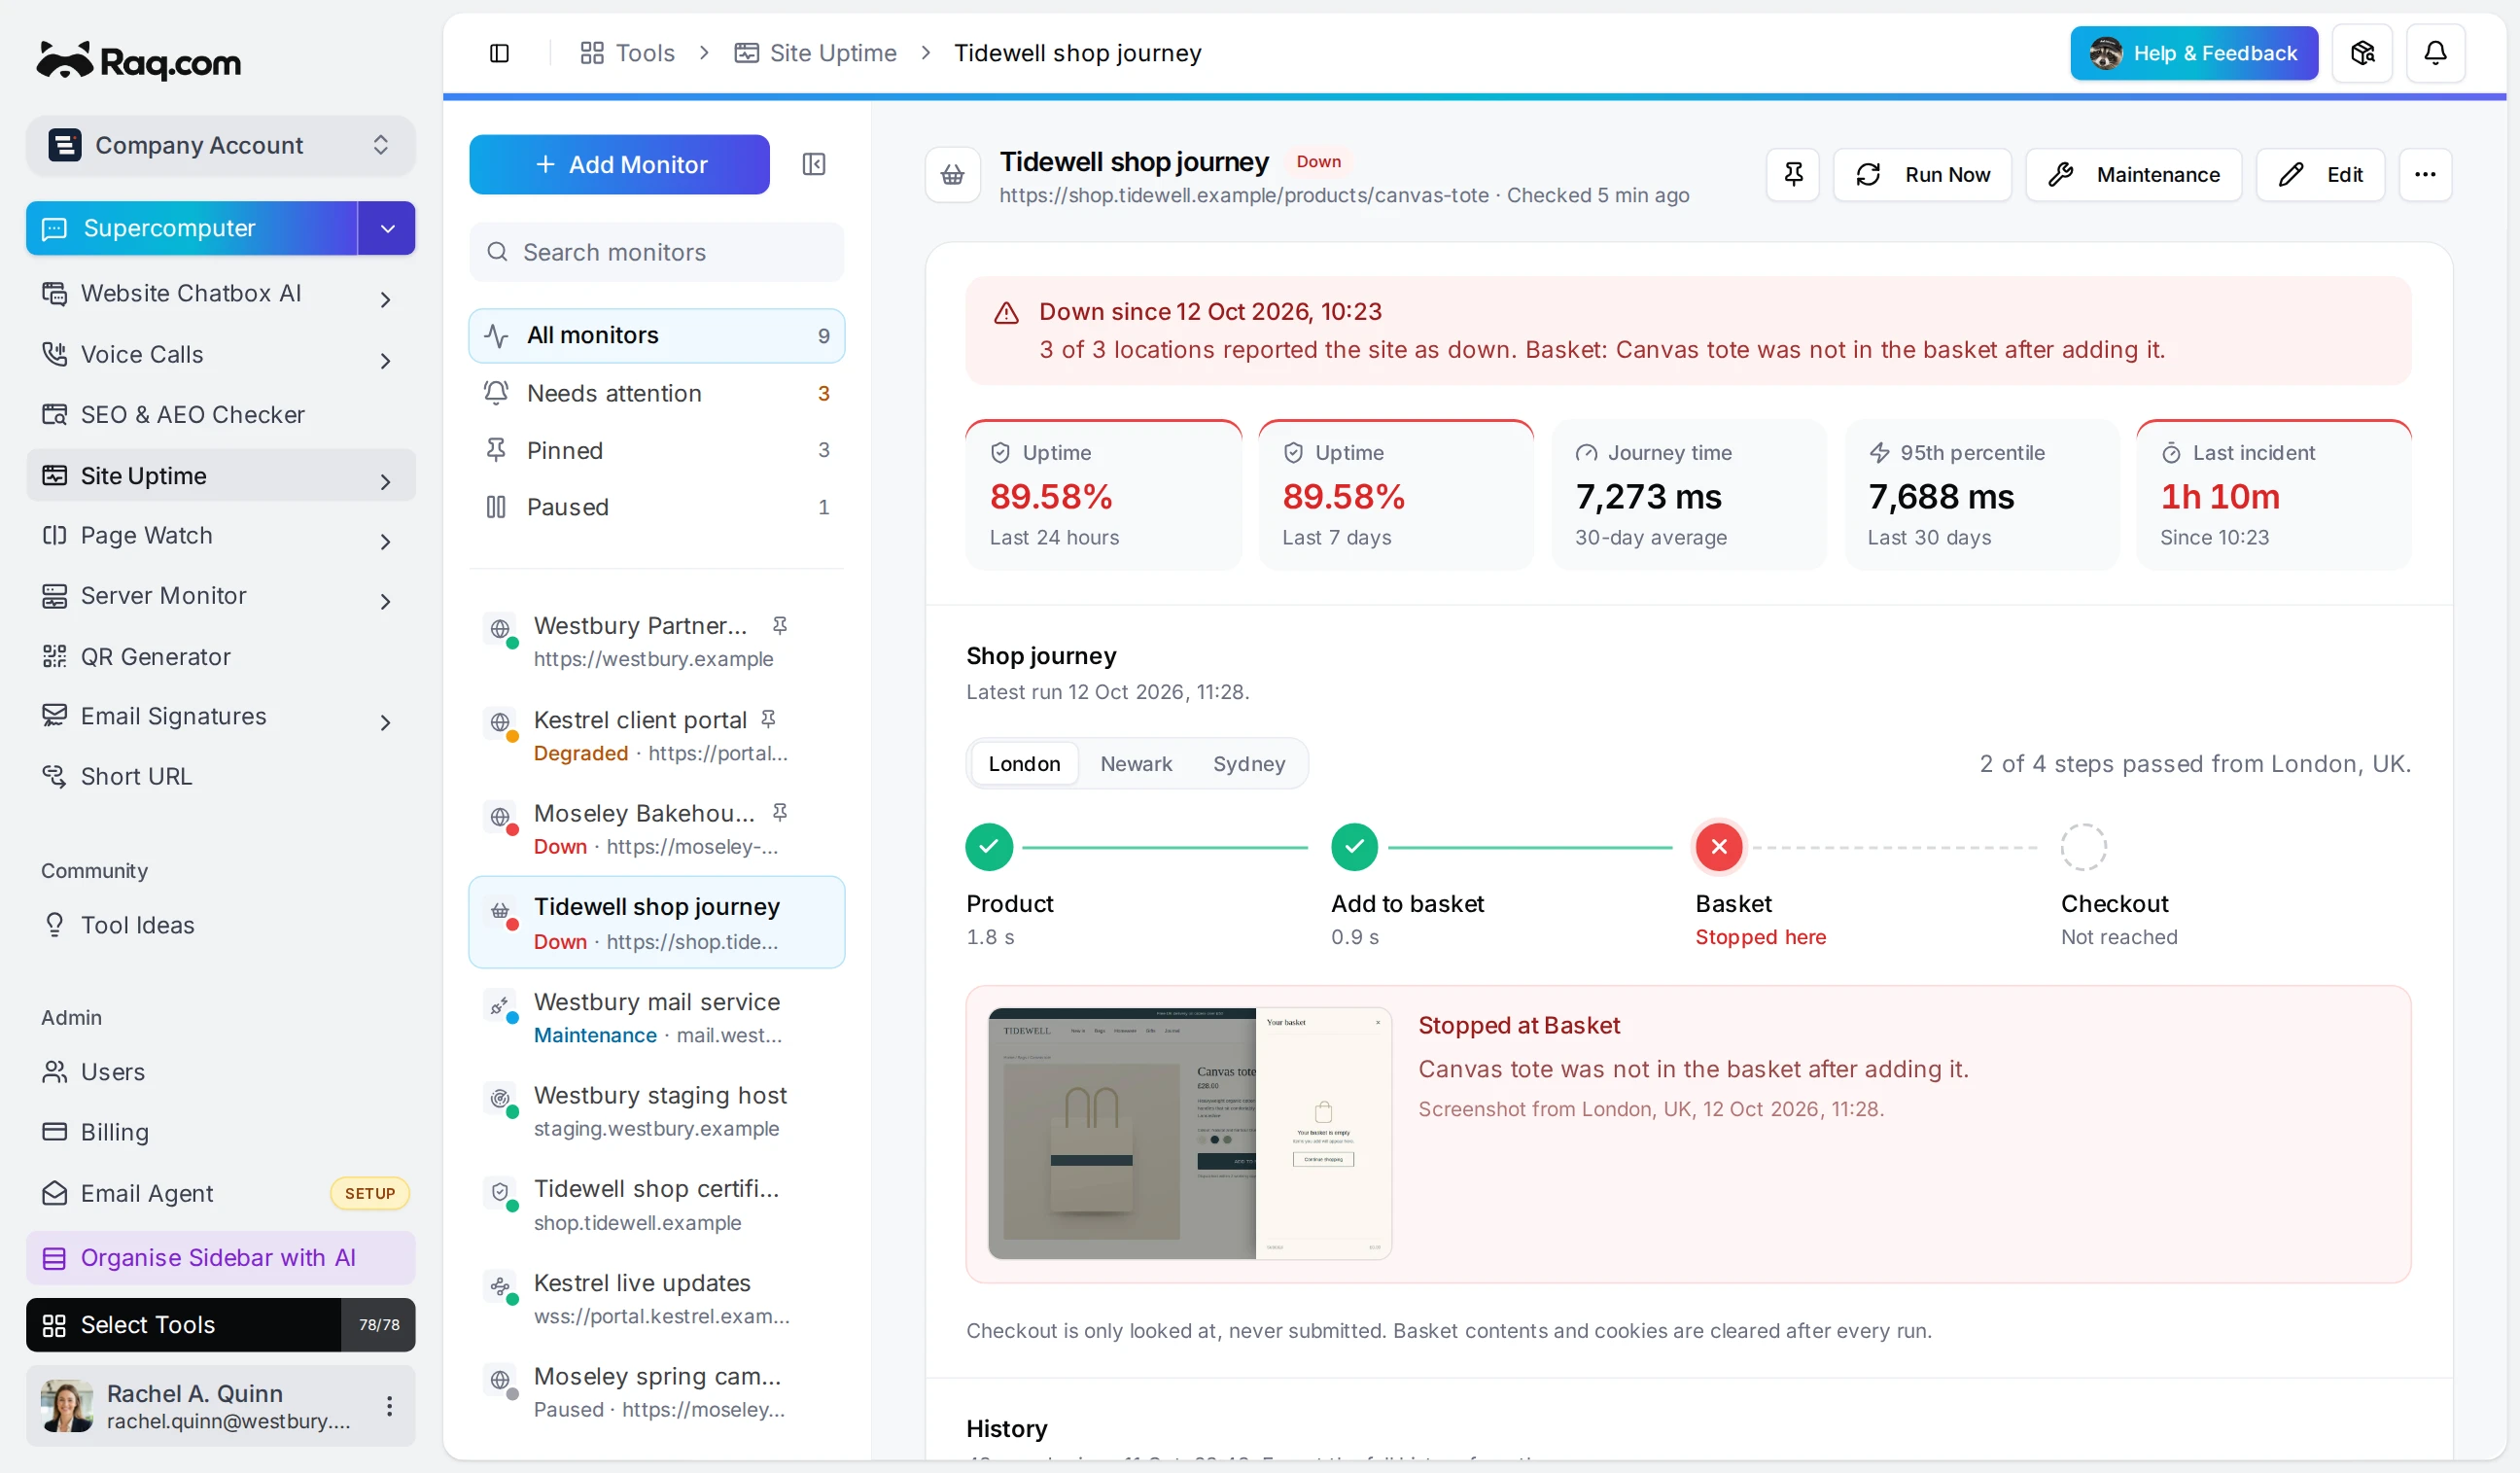Go to Tool Ideas

pos(220,925)
